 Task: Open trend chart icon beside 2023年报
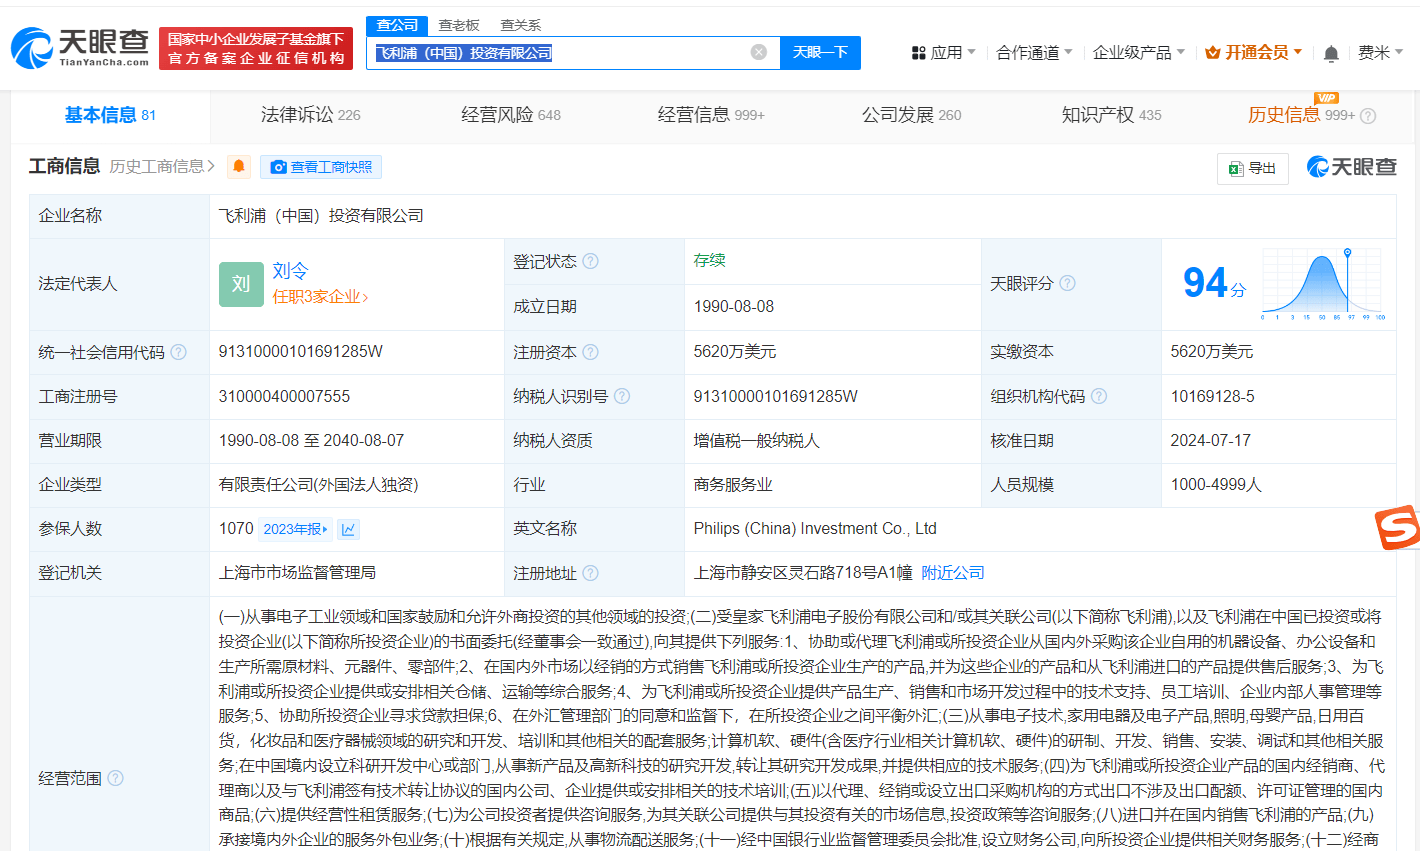click(x=348, y=529)
